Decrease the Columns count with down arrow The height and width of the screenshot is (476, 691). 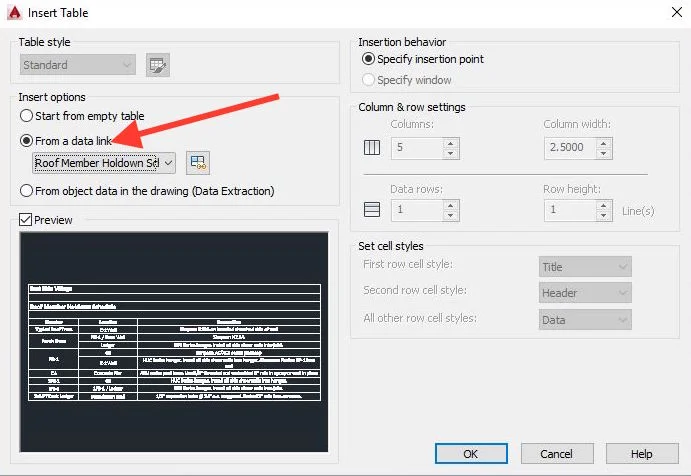[450, 153]
